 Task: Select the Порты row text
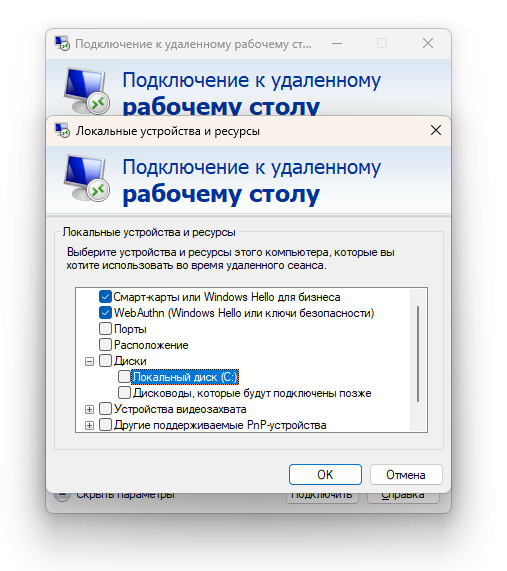click(130, 329)
